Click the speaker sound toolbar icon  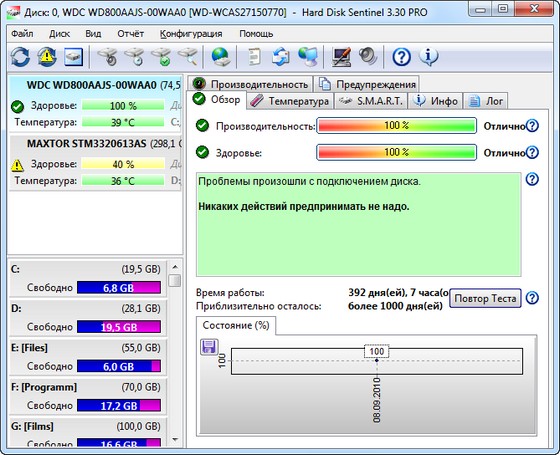pos(368,56)
